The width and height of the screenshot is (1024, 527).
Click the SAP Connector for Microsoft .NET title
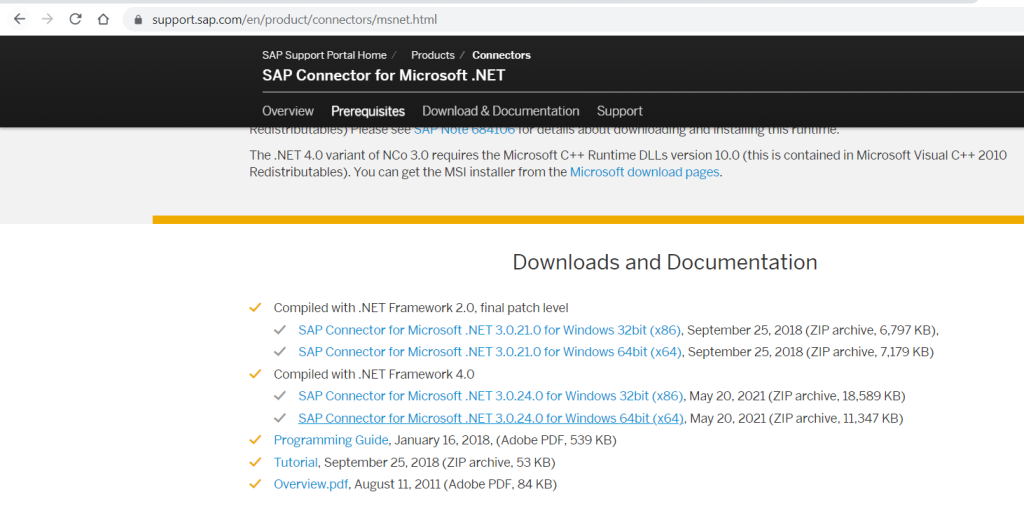[x=383, y=75]
